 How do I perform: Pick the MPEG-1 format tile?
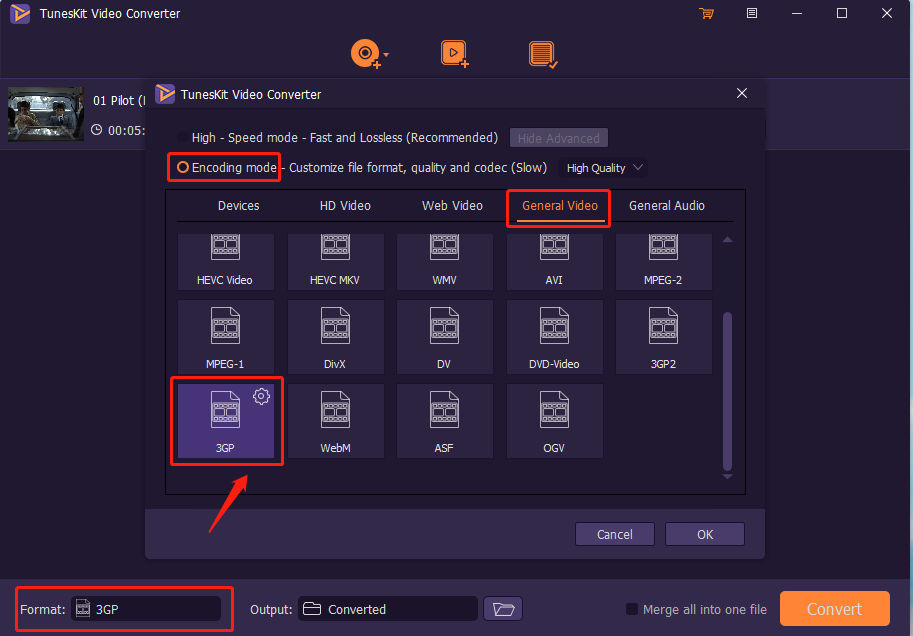click(225, 337)
